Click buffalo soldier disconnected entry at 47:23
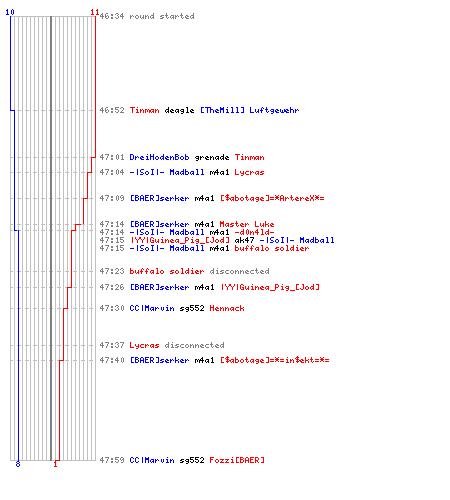The height and width of the screenshot is (500, 450). click(199, 271)
